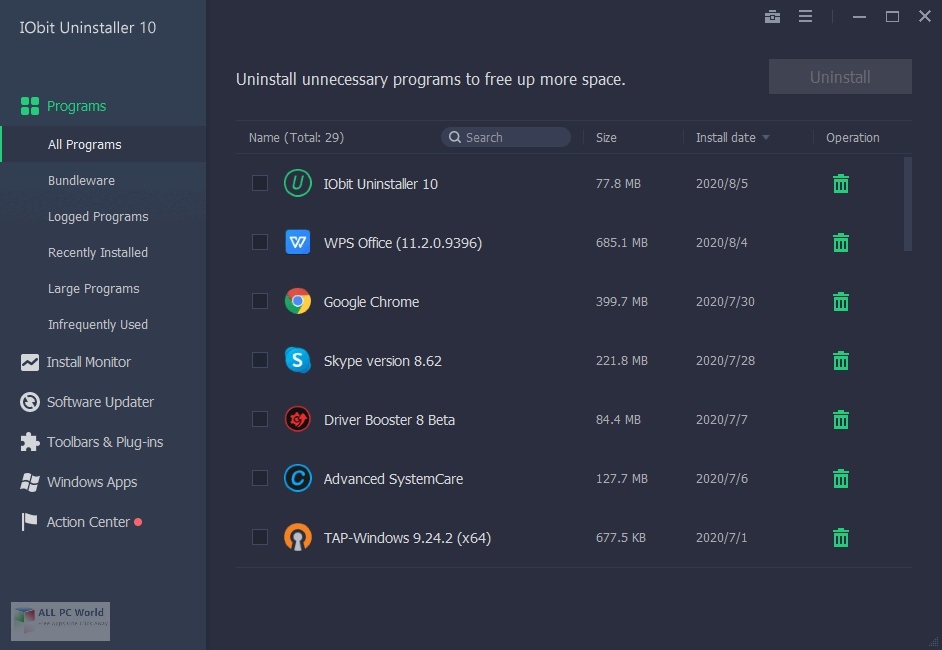The width and height of the screenshot is (942, 650).
Task: Delete Advanced SystemCare via trash icon
Action: coord(840,478)
